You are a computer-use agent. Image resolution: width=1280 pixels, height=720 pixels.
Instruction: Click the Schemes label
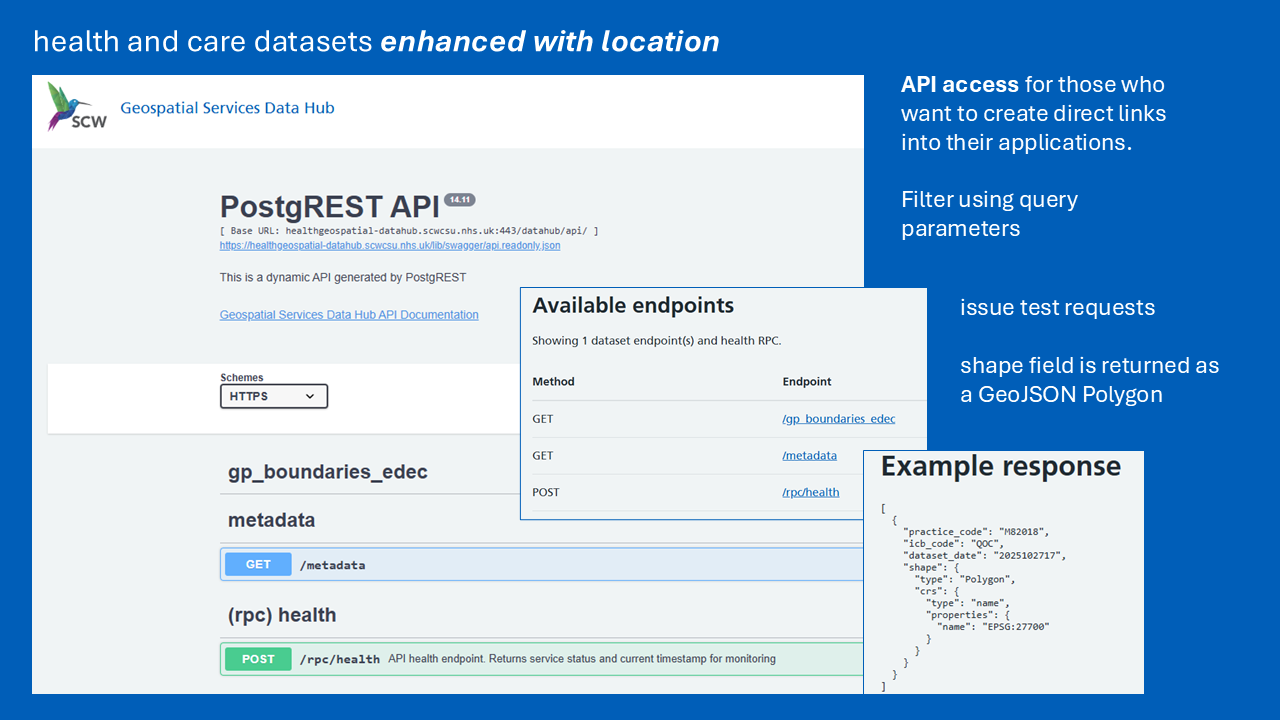242,378
